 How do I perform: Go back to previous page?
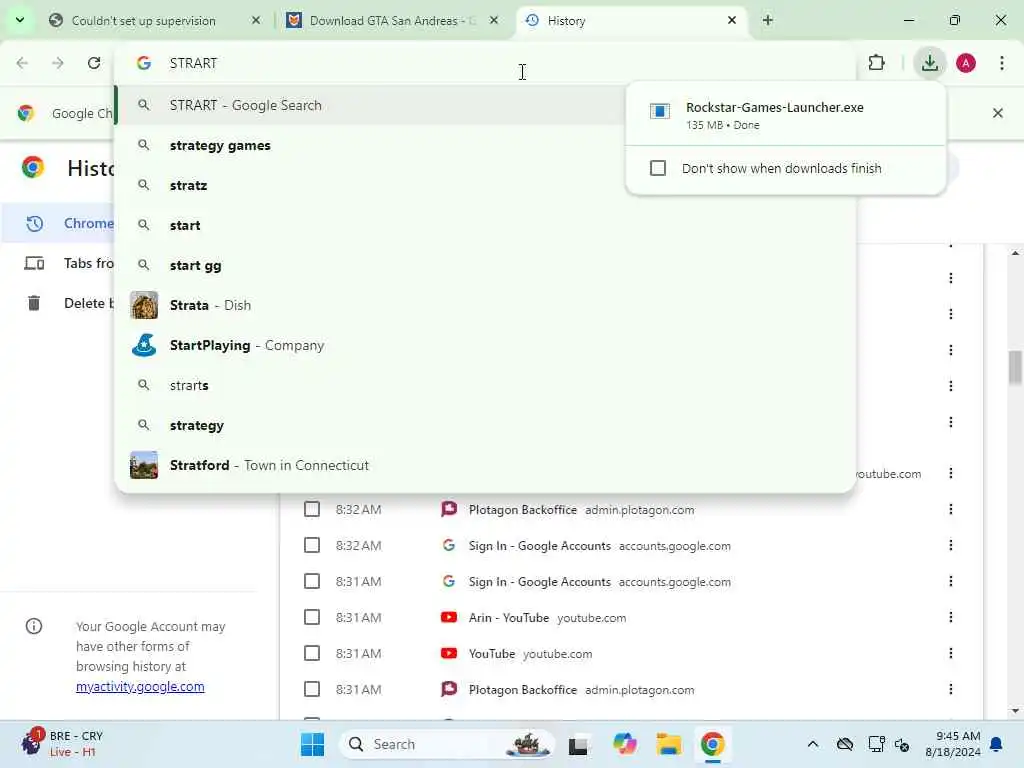click(22, 63)
